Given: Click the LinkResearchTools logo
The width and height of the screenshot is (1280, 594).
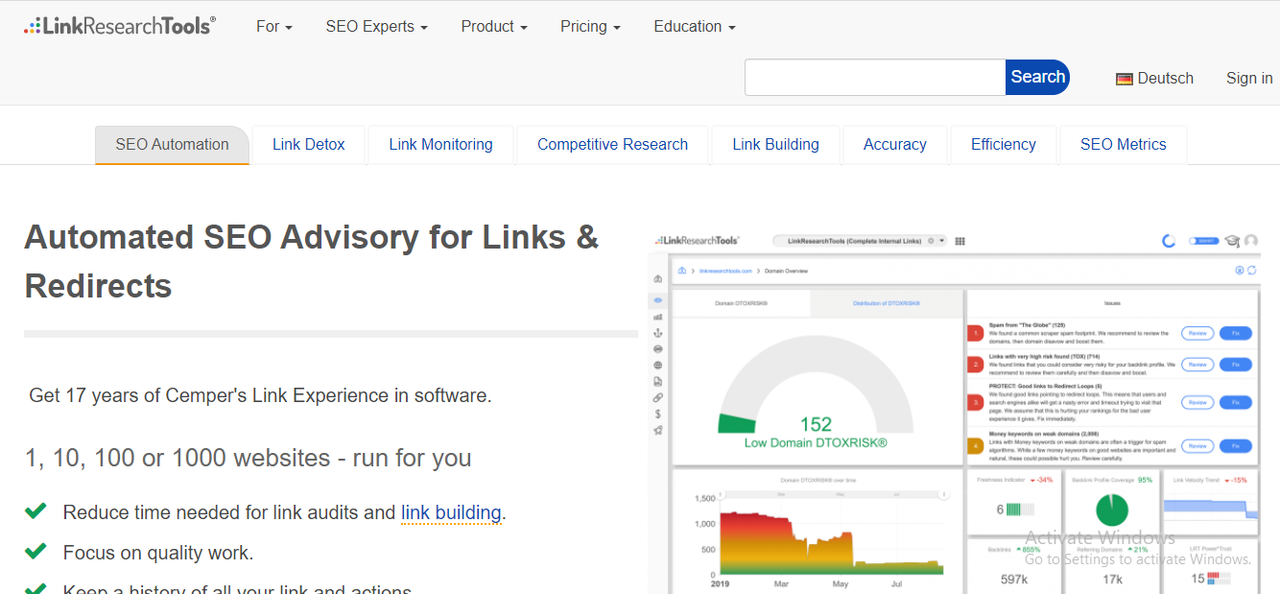Looking at the screenshot, I should pyautogui.click(x=120, y=26).
